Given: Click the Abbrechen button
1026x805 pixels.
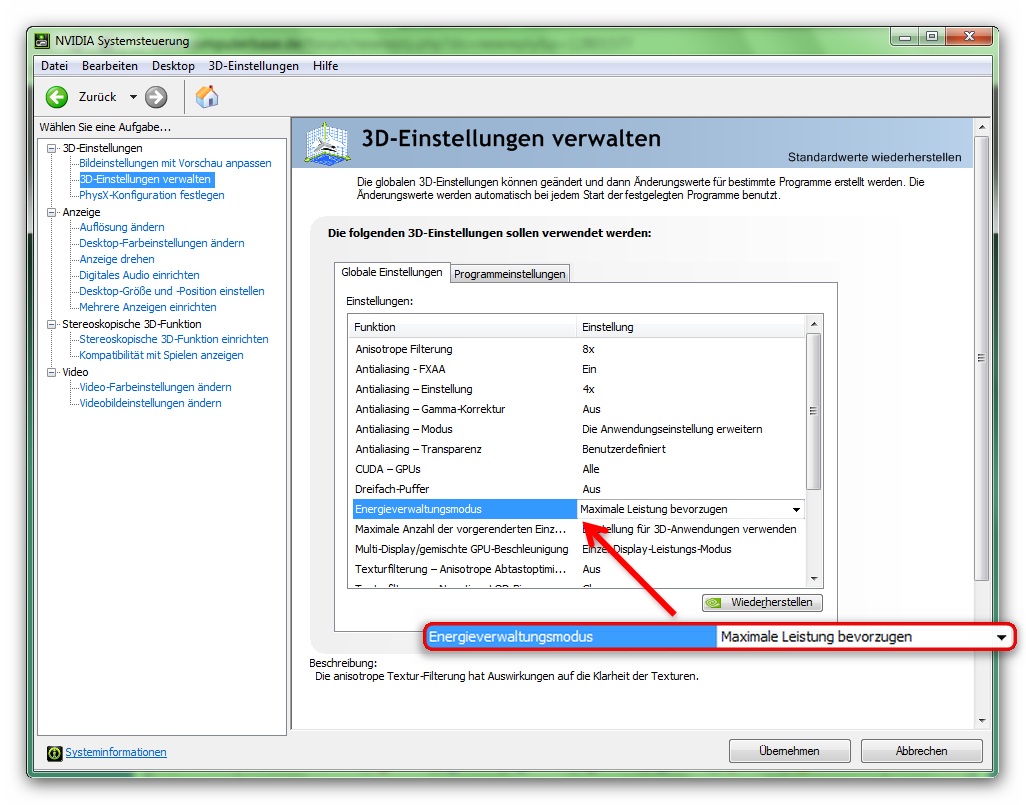Looking at the screenshot, I should [921, 751].
